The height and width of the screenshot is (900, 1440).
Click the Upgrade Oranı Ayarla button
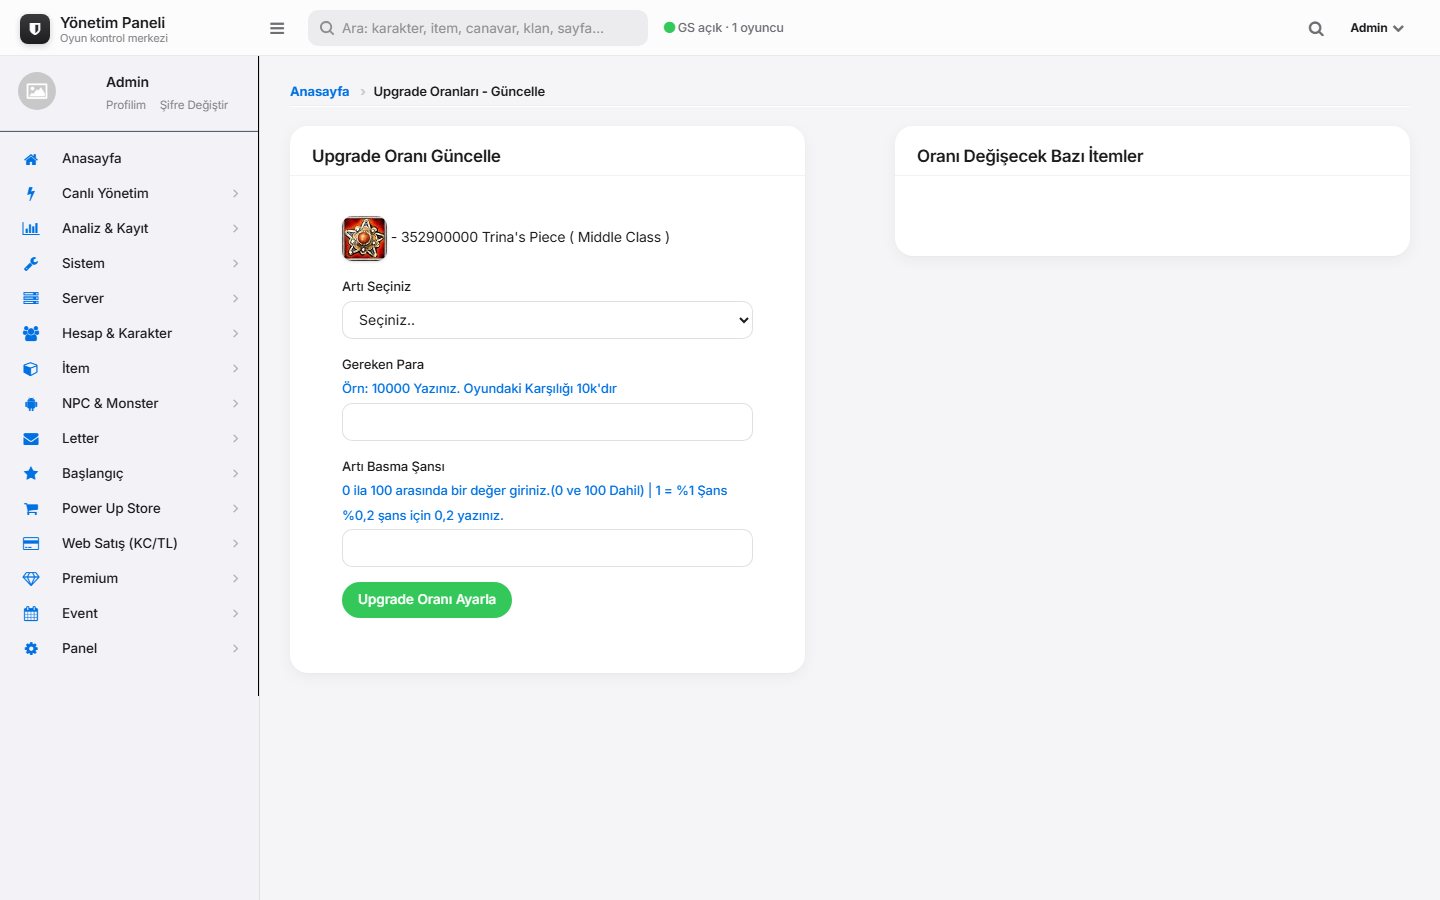[x=427, y=600]
